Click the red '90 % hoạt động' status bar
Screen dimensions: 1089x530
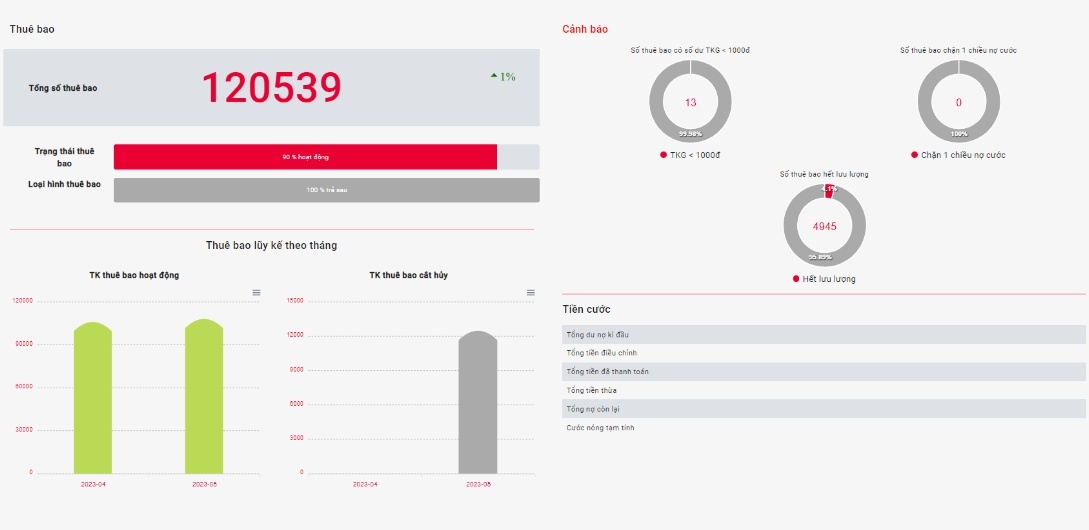(305, 157)
